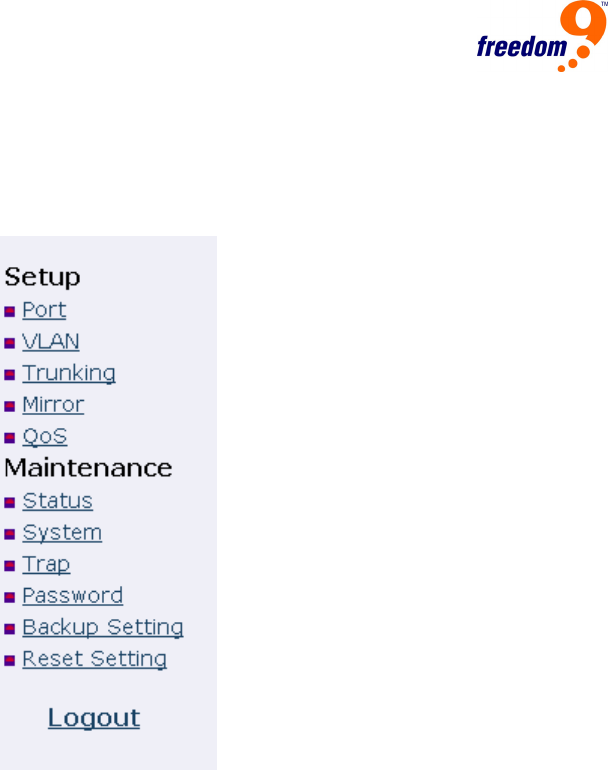Click the bullet icon beside Status
Viewport: 608px width, 770px height.
10,502
